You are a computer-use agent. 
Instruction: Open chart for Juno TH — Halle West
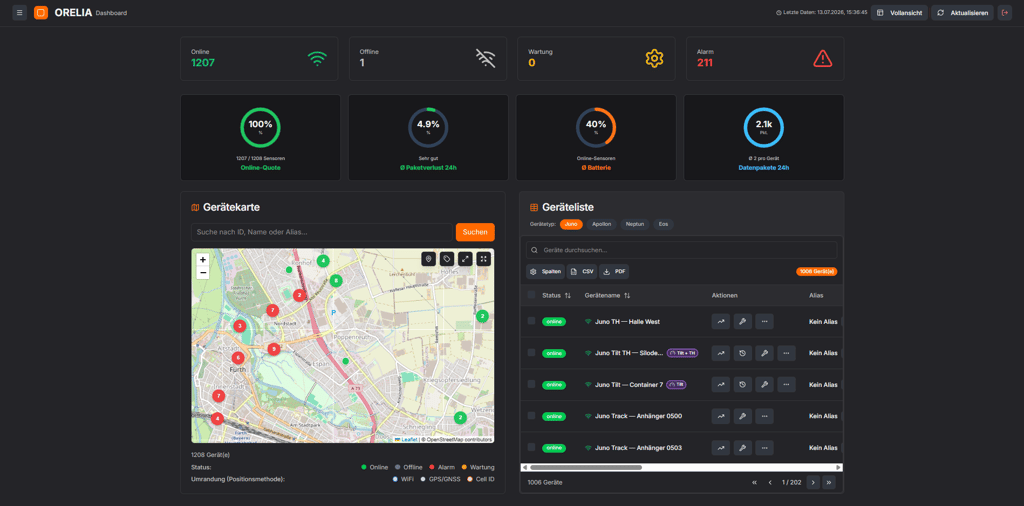point(720,321)
